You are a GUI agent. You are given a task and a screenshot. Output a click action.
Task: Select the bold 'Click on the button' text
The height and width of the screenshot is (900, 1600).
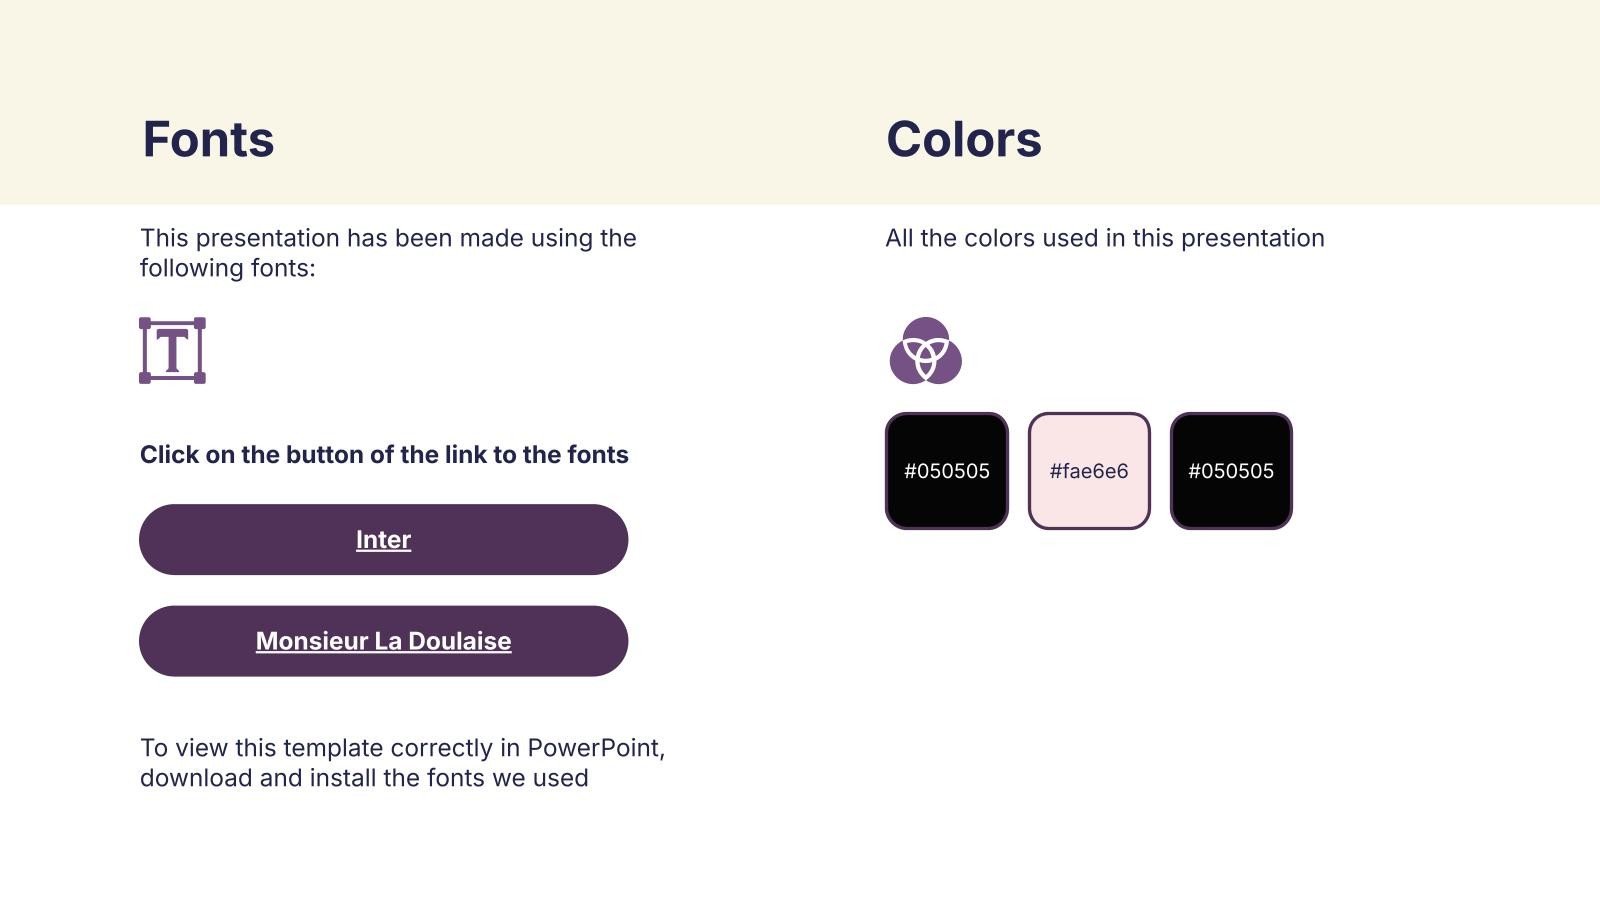click(384, 455)
